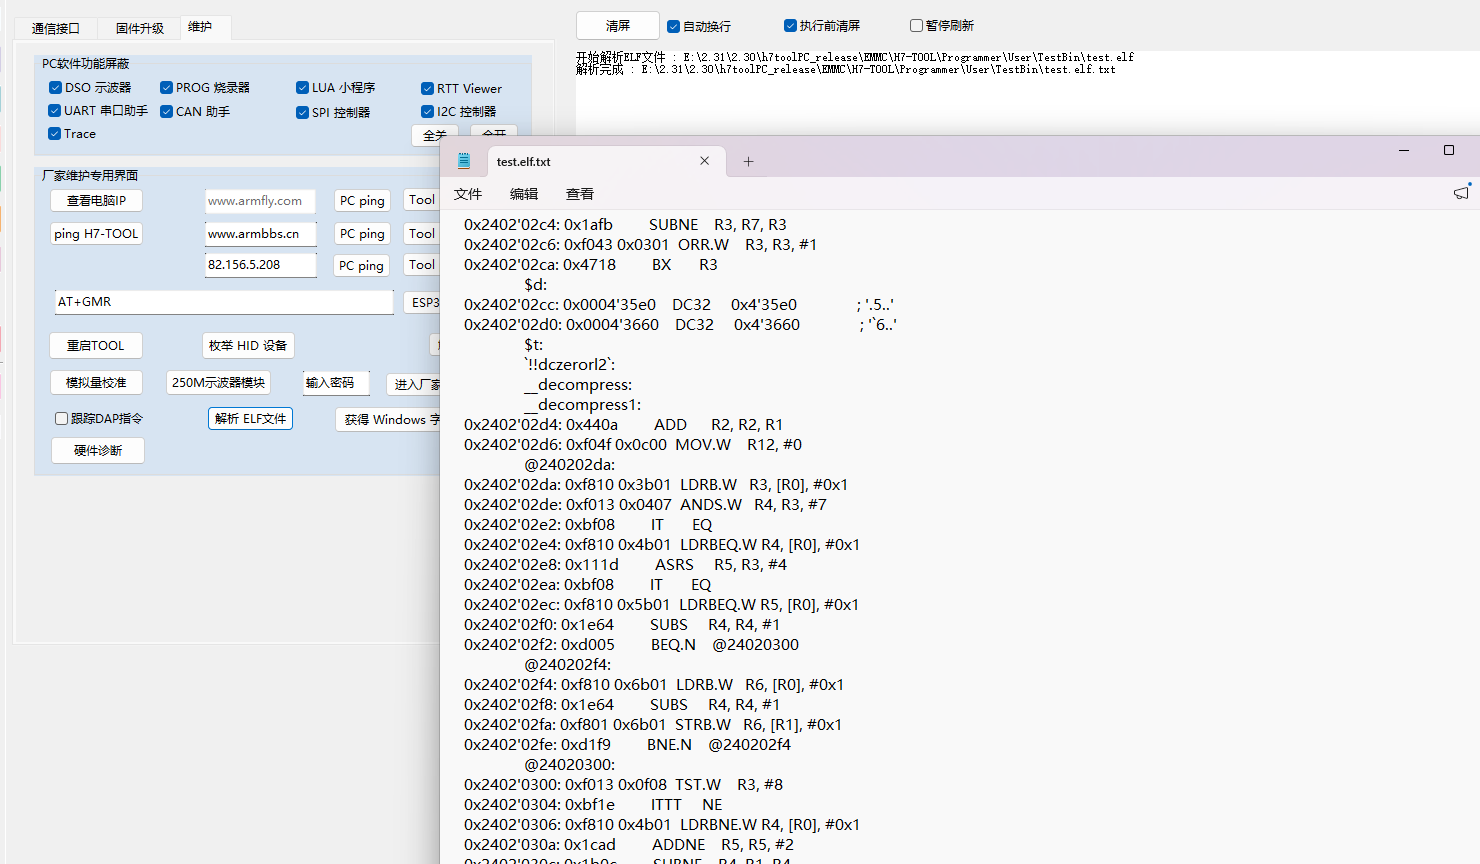1480x864 pixels.
Task: Close the test.elf.txt tab
Action: click(704, 161)
